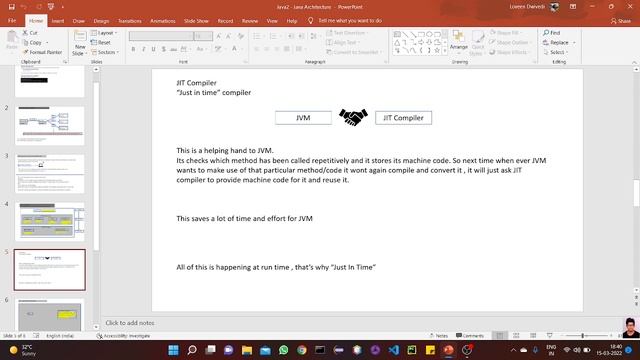Open the Layout dropdown

point(104,33)
